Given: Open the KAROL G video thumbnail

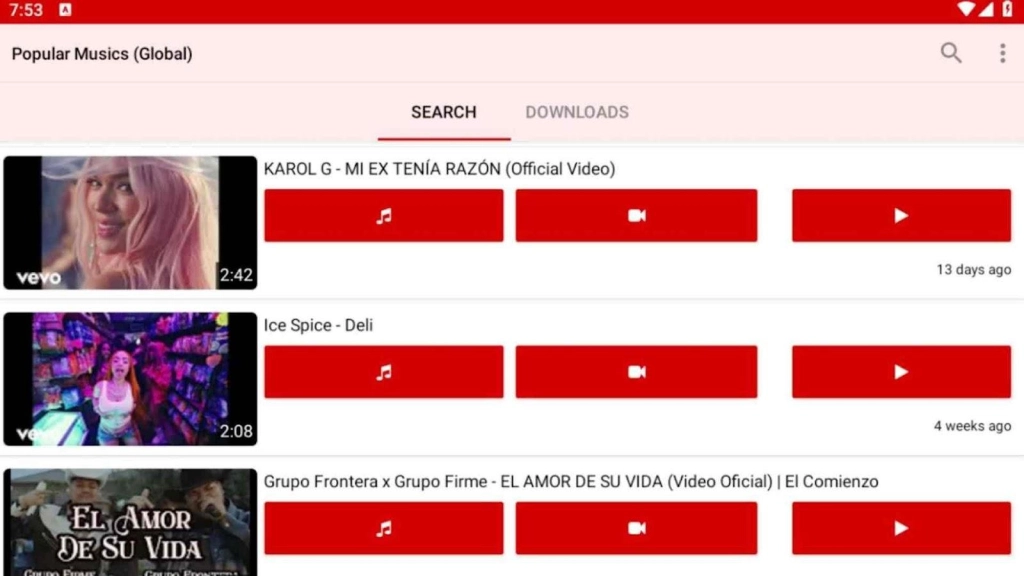Looking at the screenshot, I should pos(130,223).
